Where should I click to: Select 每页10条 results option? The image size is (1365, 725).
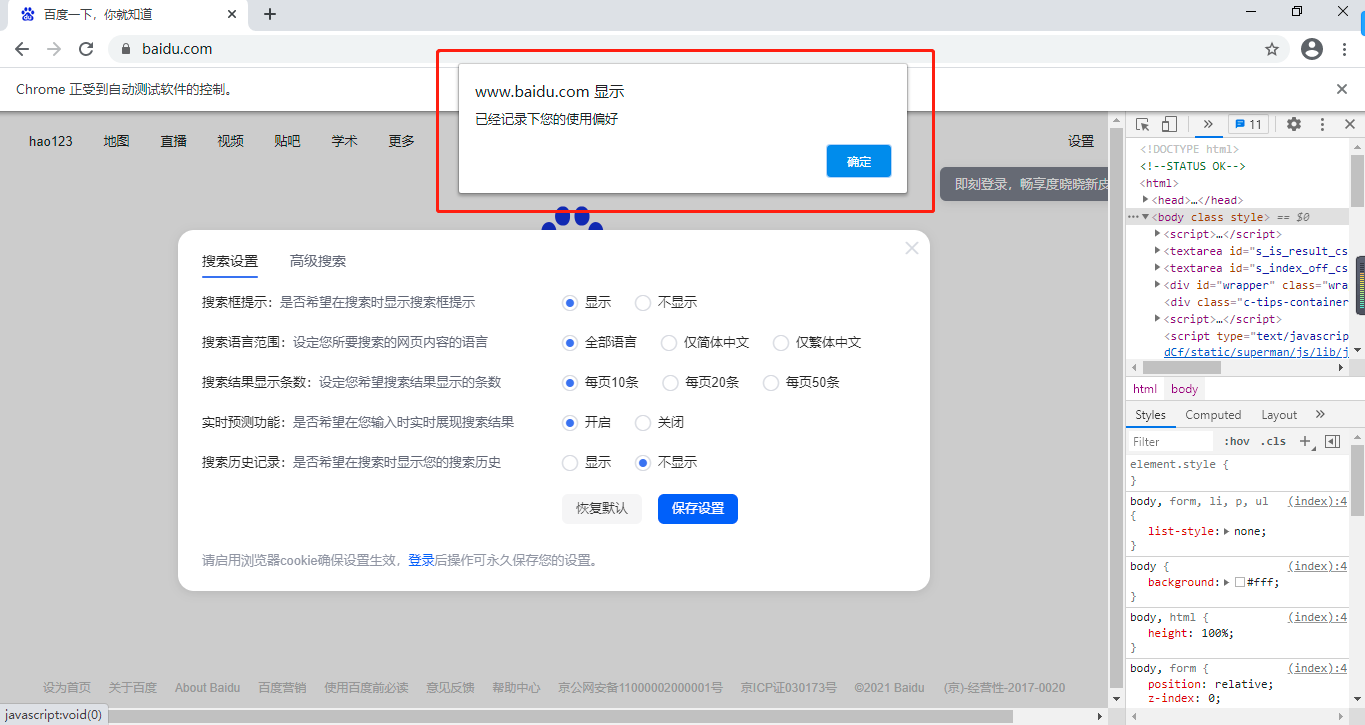point(570,382)
